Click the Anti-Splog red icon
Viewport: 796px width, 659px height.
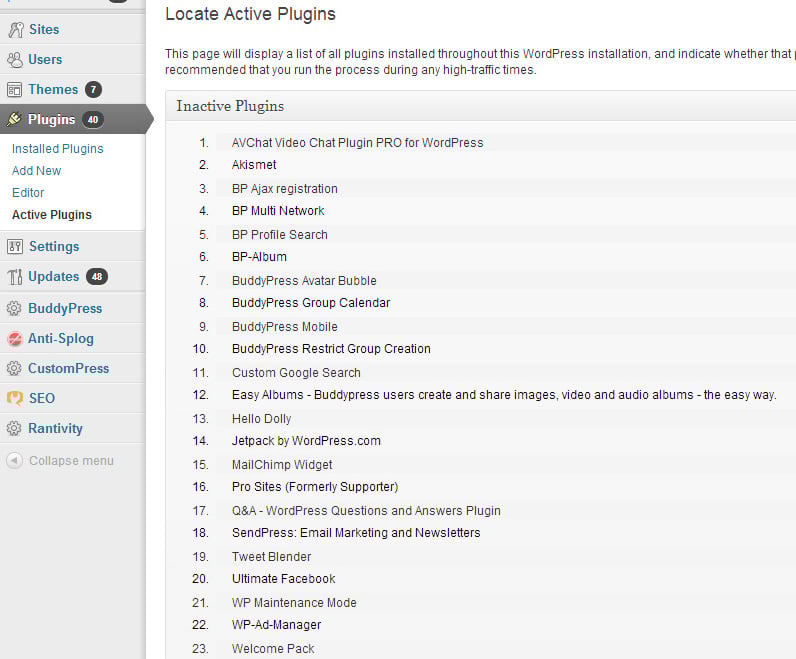click(x=14, y=339)
